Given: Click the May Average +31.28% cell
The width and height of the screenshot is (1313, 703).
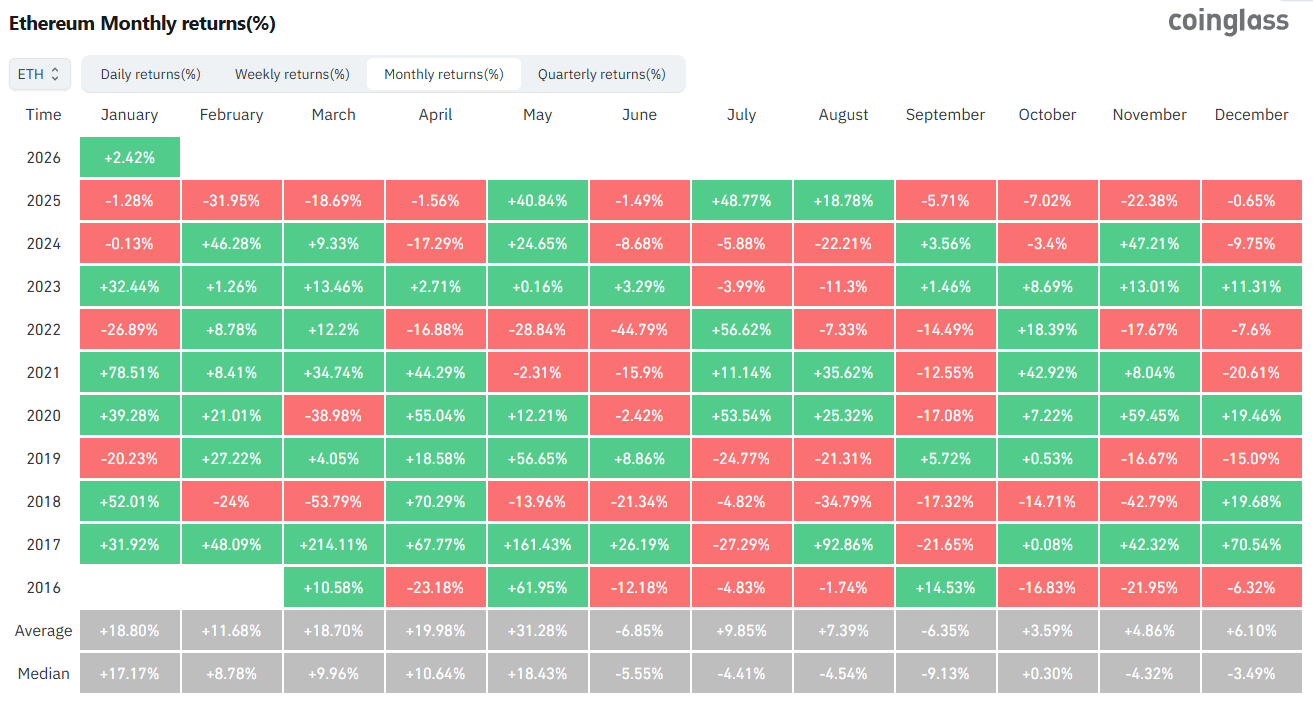Looking at the screenshot, I should (x=537, y=631).
